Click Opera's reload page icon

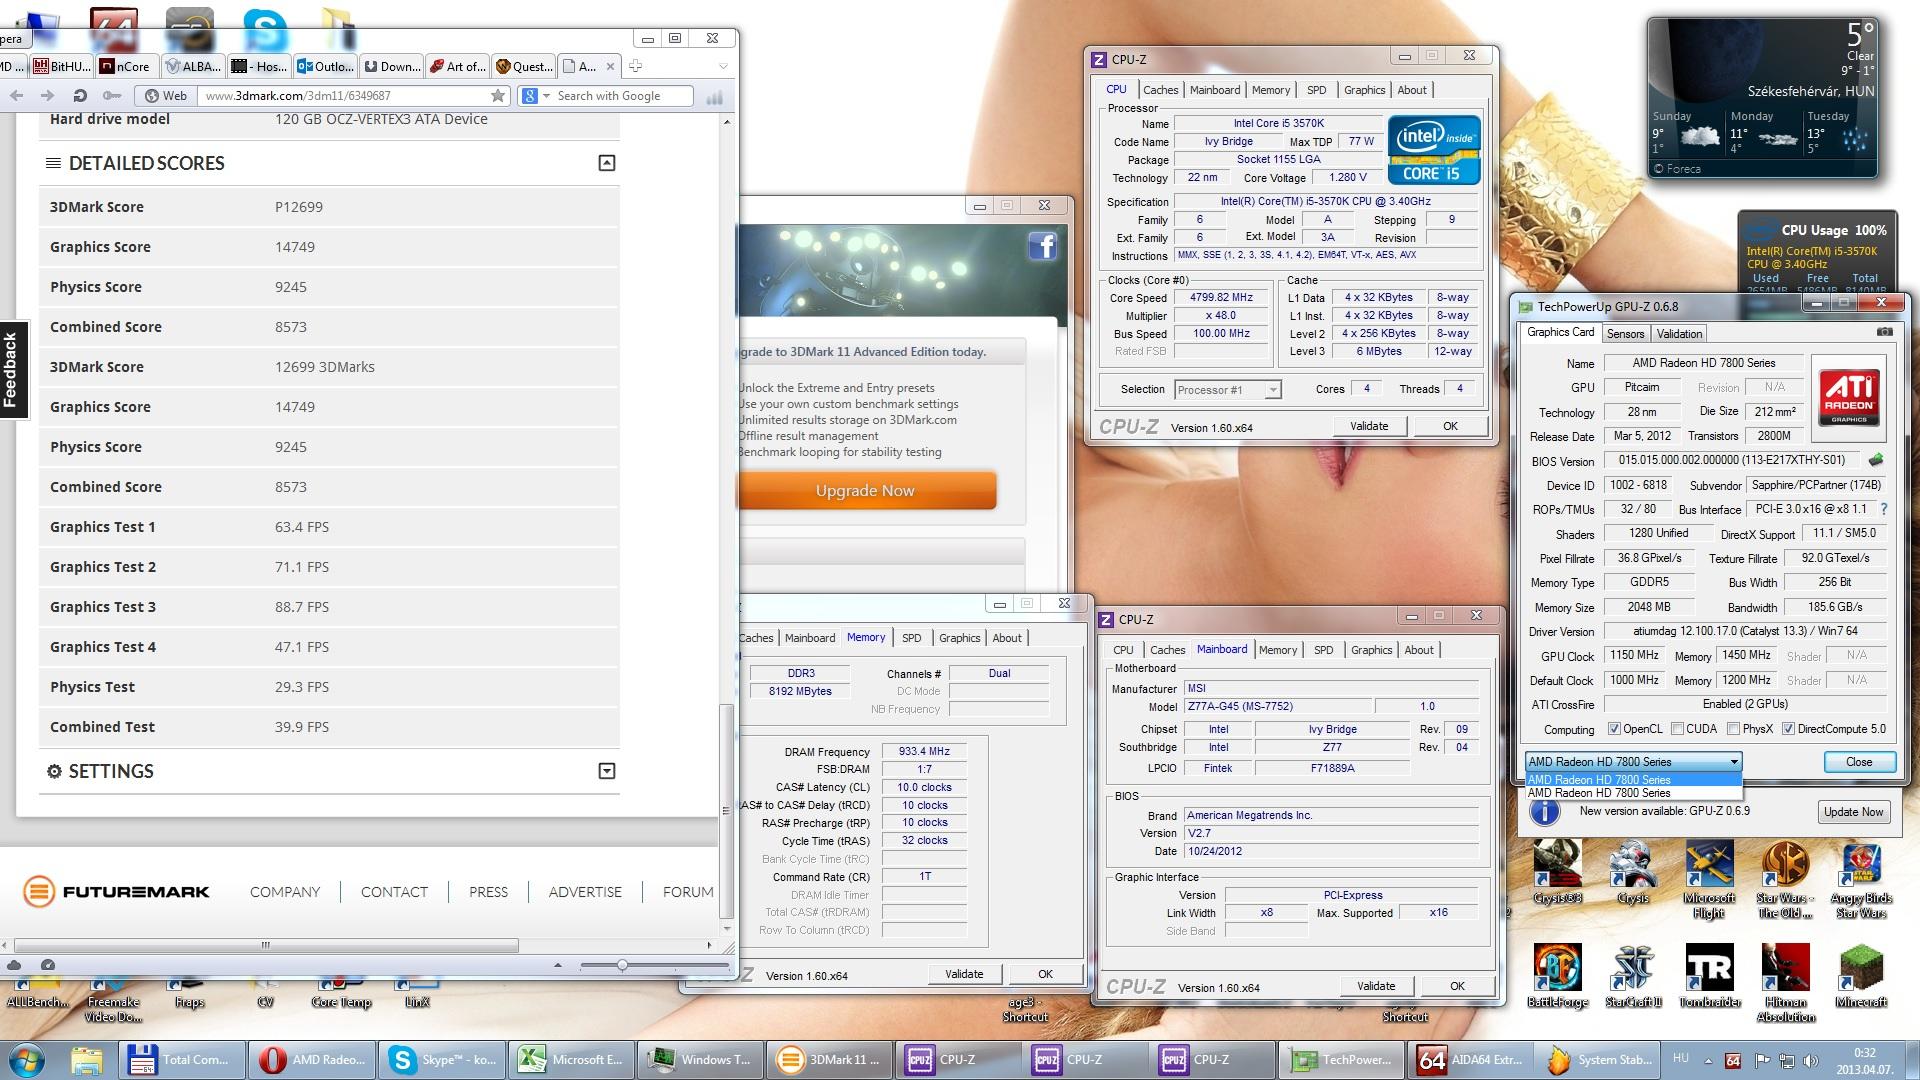pos(80,96)
